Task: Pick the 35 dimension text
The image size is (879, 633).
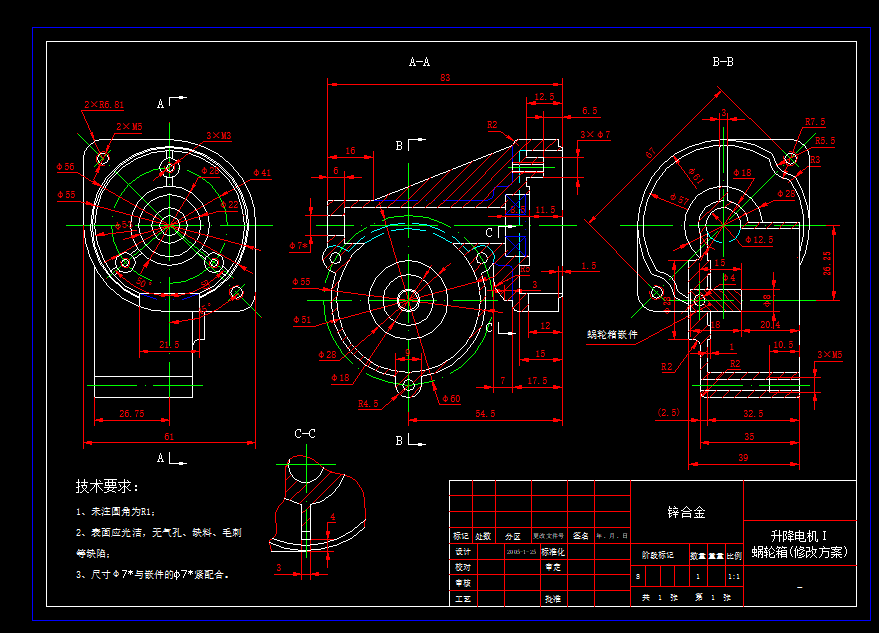Action: 750,437
